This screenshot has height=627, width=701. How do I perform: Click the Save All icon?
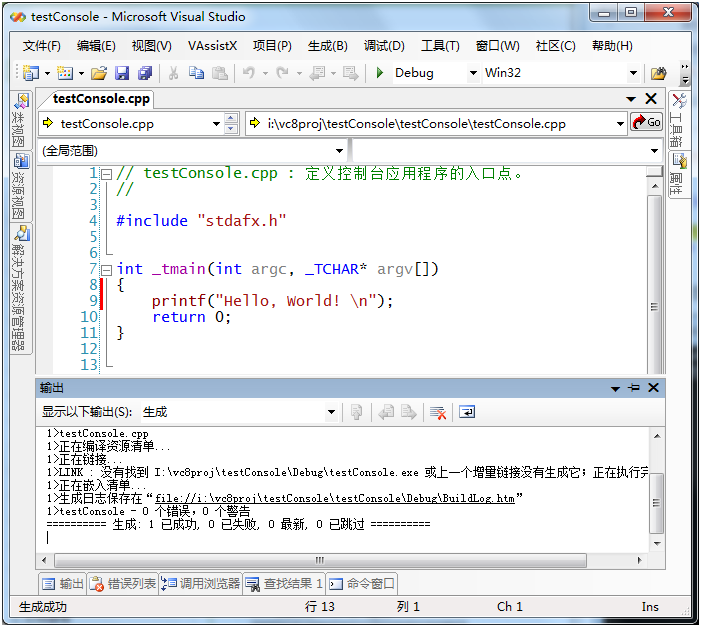tap(145, 73)
